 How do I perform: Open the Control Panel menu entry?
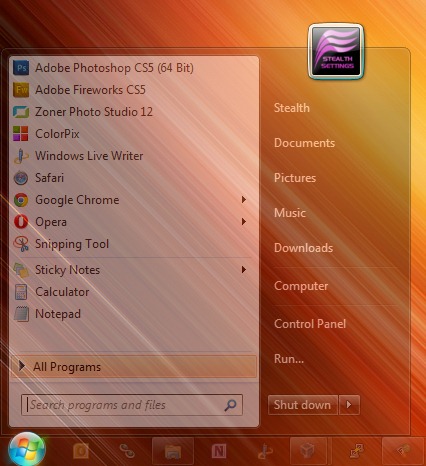point(310,324)
